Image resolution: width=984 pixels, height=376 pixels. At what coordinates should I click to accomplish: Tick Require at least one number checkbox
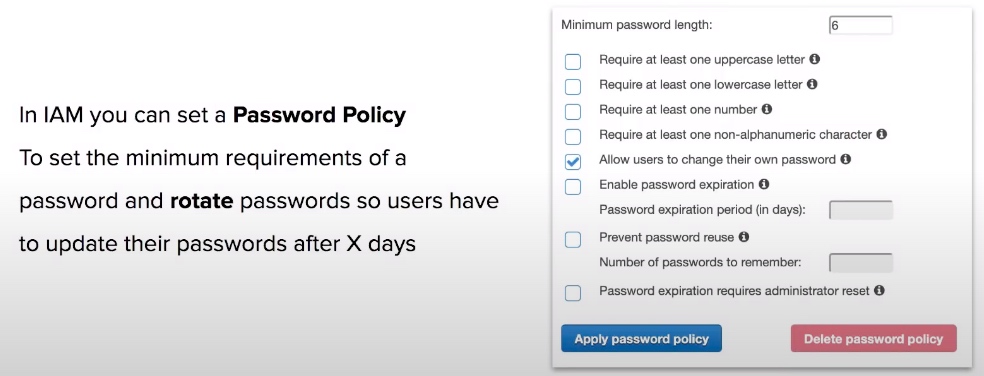coord(573,112)
